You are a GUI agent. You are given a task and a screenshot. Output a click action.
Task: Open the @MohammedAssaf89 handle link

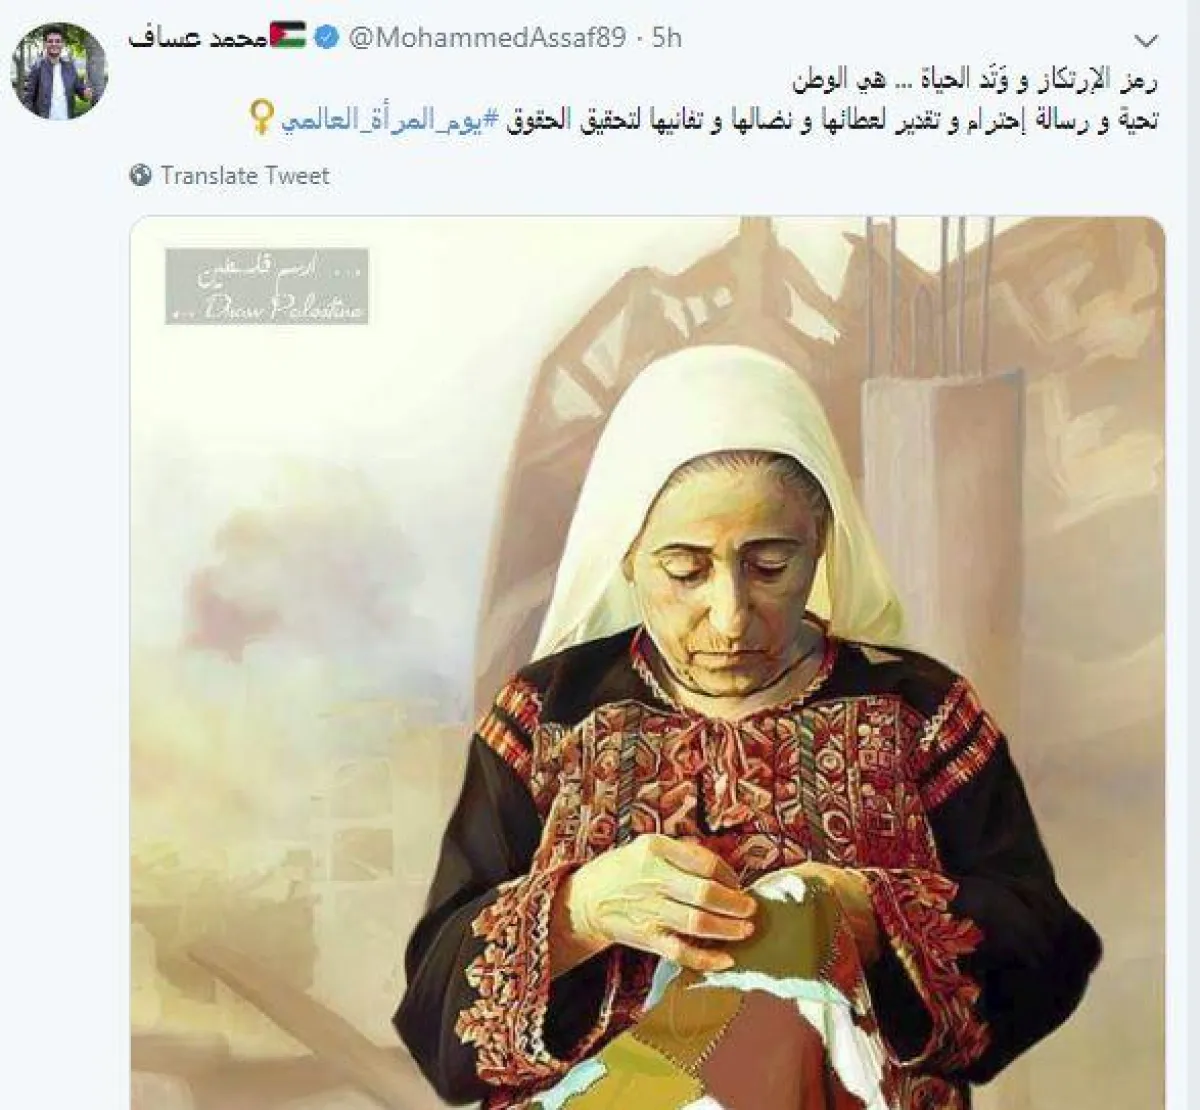[x=487, y=38]
